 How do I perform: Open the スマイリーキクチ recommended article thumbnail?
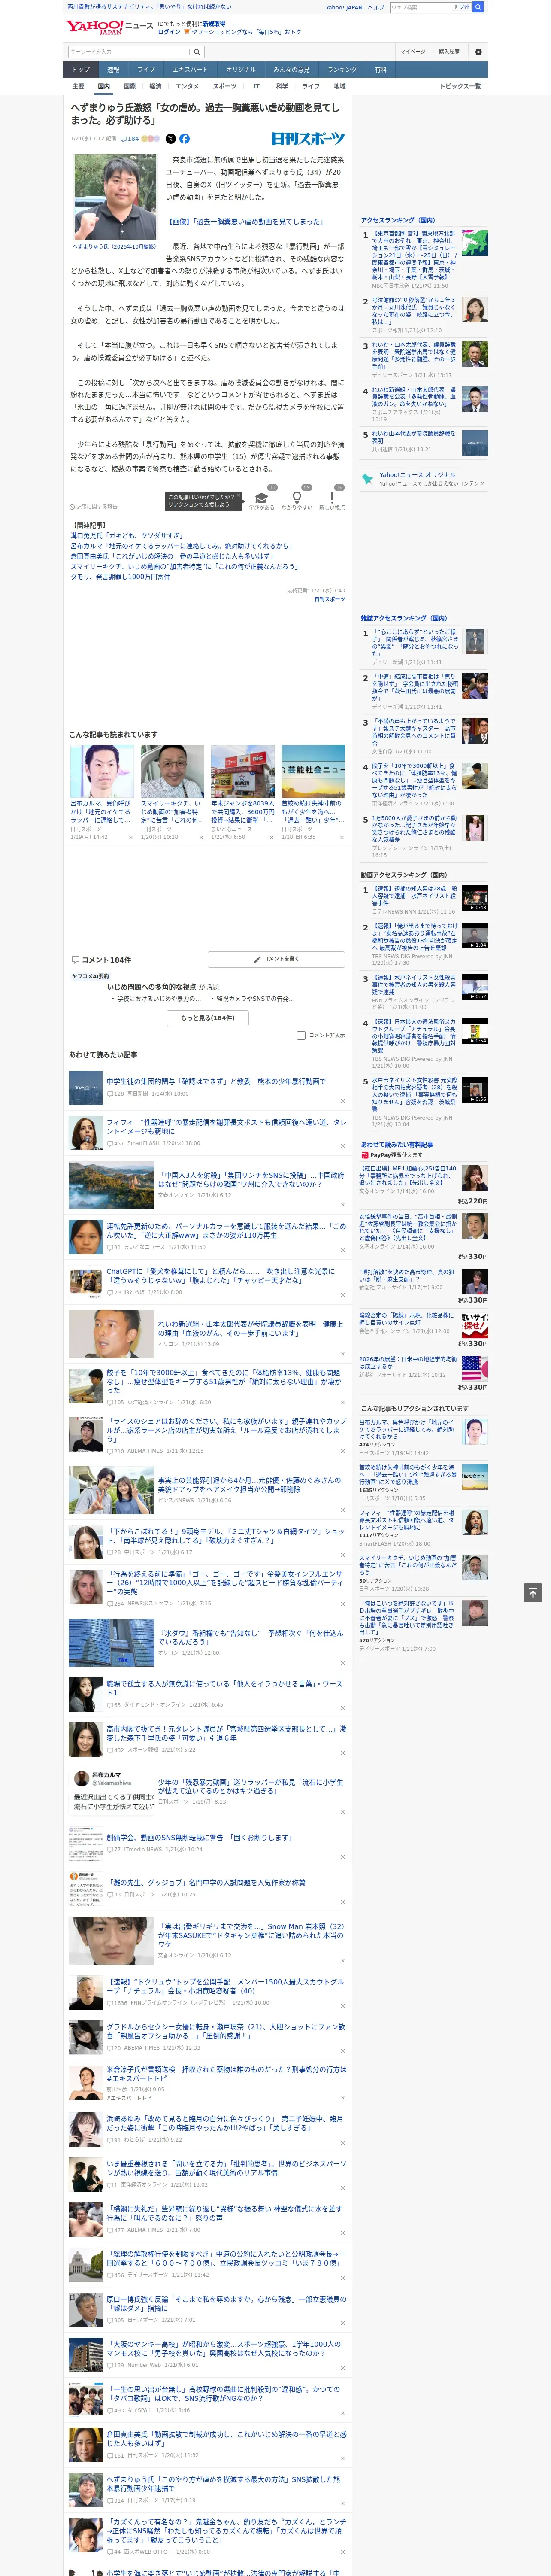coord(172,771)
